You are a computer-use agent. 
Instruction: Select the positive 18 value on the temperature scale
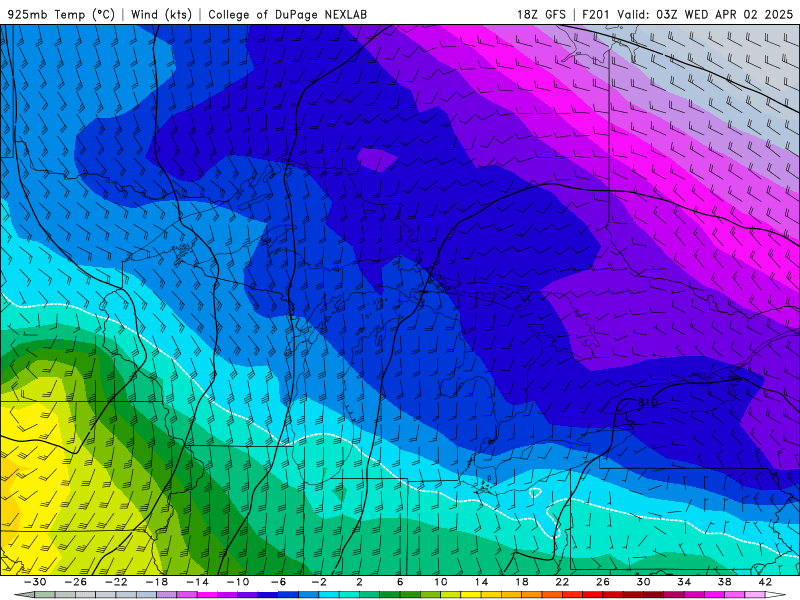coord(522,582)
